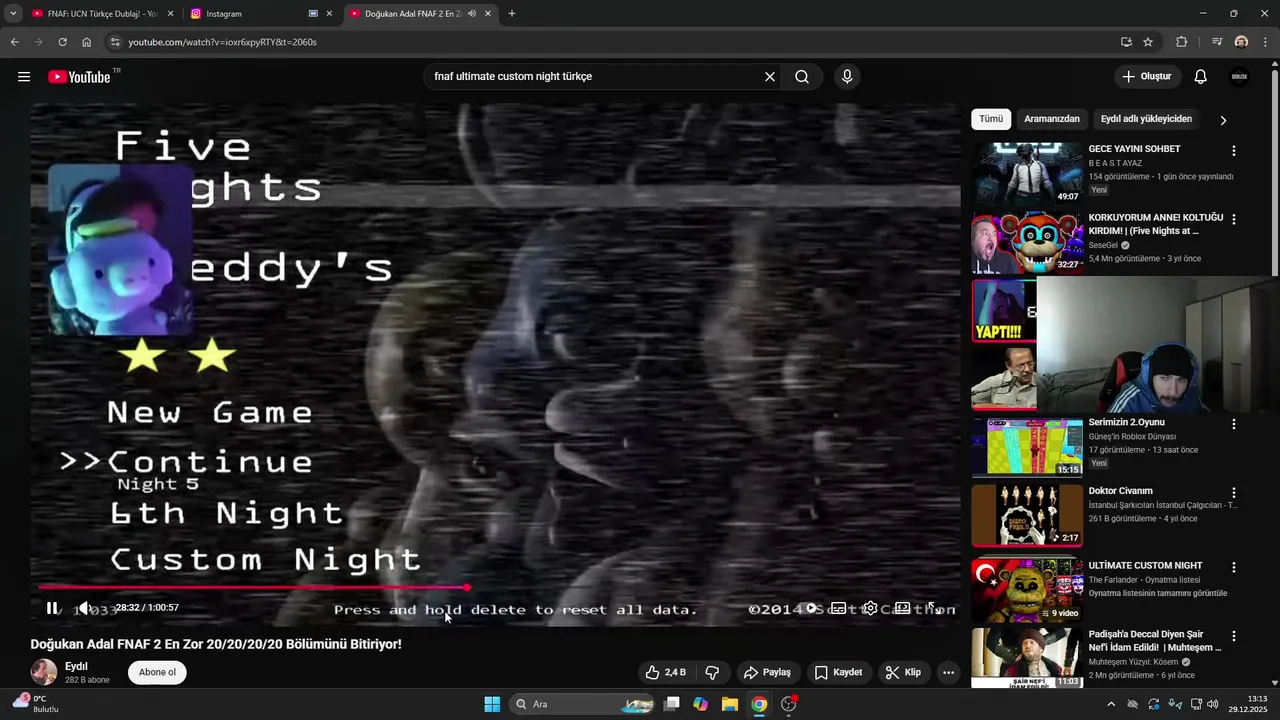Open options for Doktor Civanım video
Screen dimensions: 1280x720
click(1233, 493)
